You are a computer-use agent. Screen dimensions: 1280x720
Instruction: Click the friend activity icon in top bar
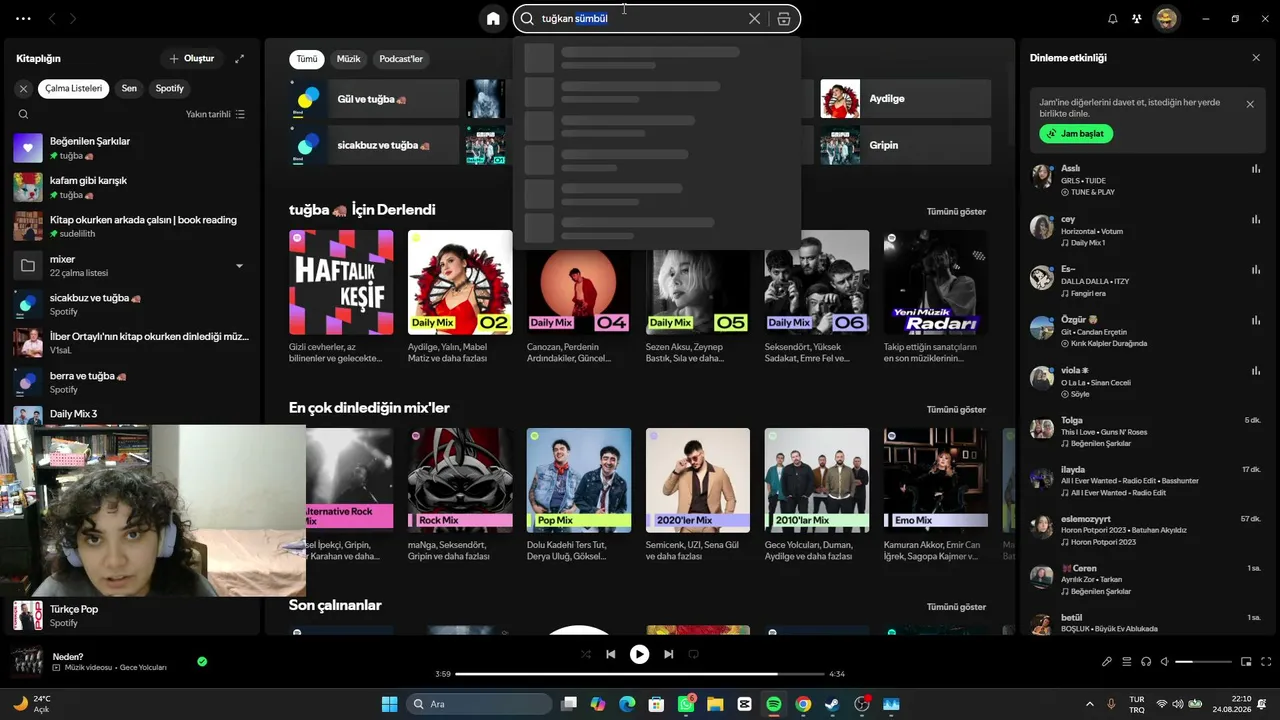coord(1137,19)
